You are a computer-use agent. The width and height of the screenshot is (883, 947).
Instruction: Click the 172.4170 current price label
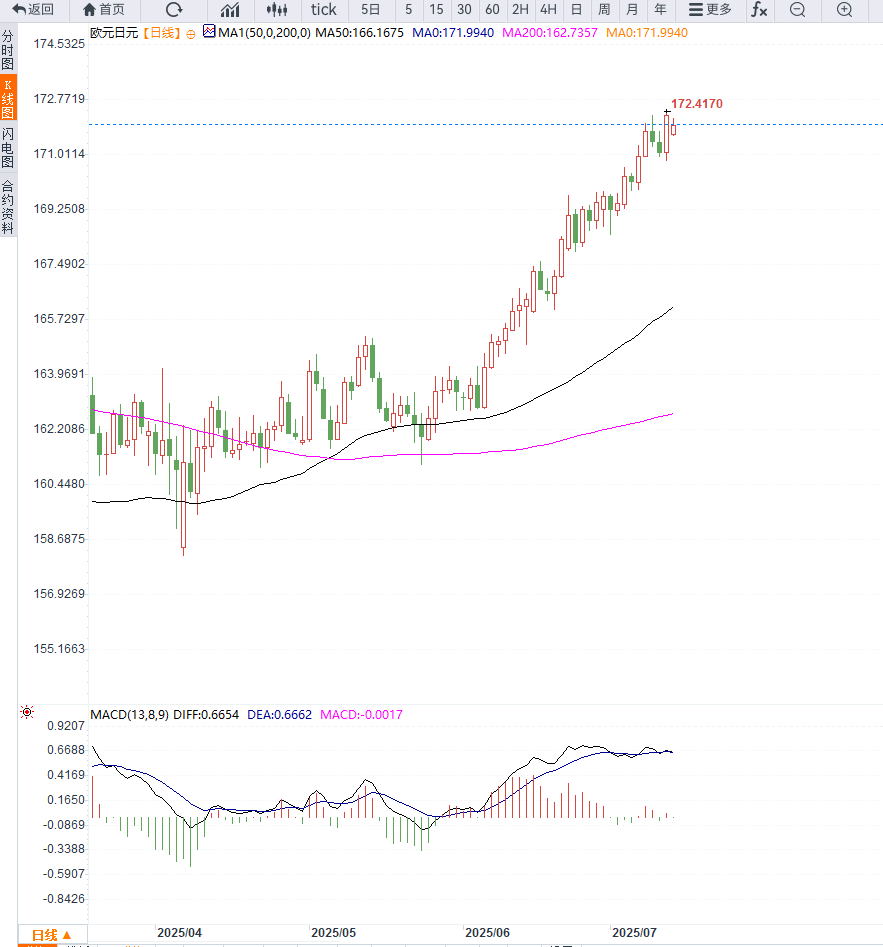coord(696,104)
